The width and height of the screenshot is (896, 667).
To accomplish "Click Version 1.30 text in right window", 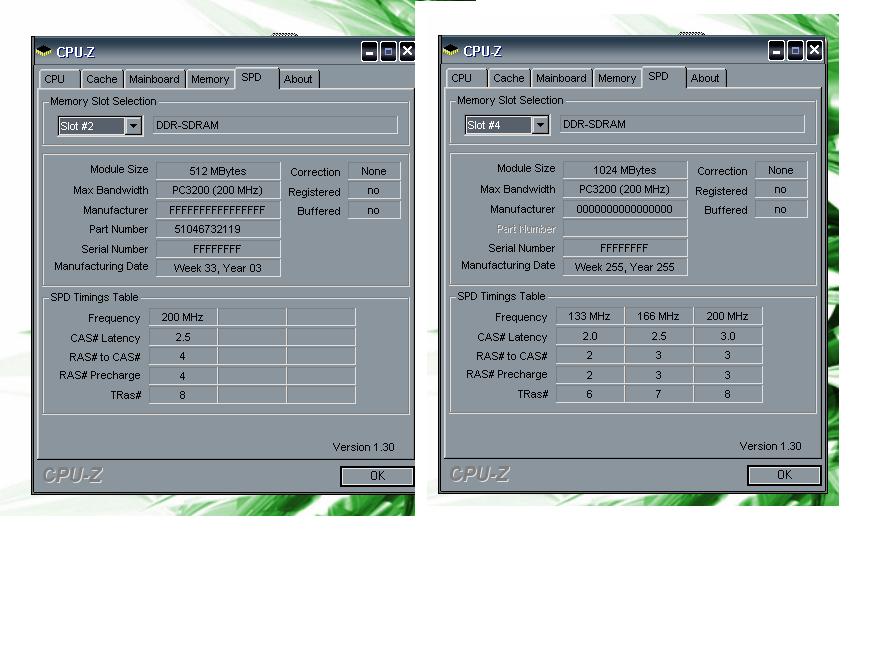I will tap(770, 446).
